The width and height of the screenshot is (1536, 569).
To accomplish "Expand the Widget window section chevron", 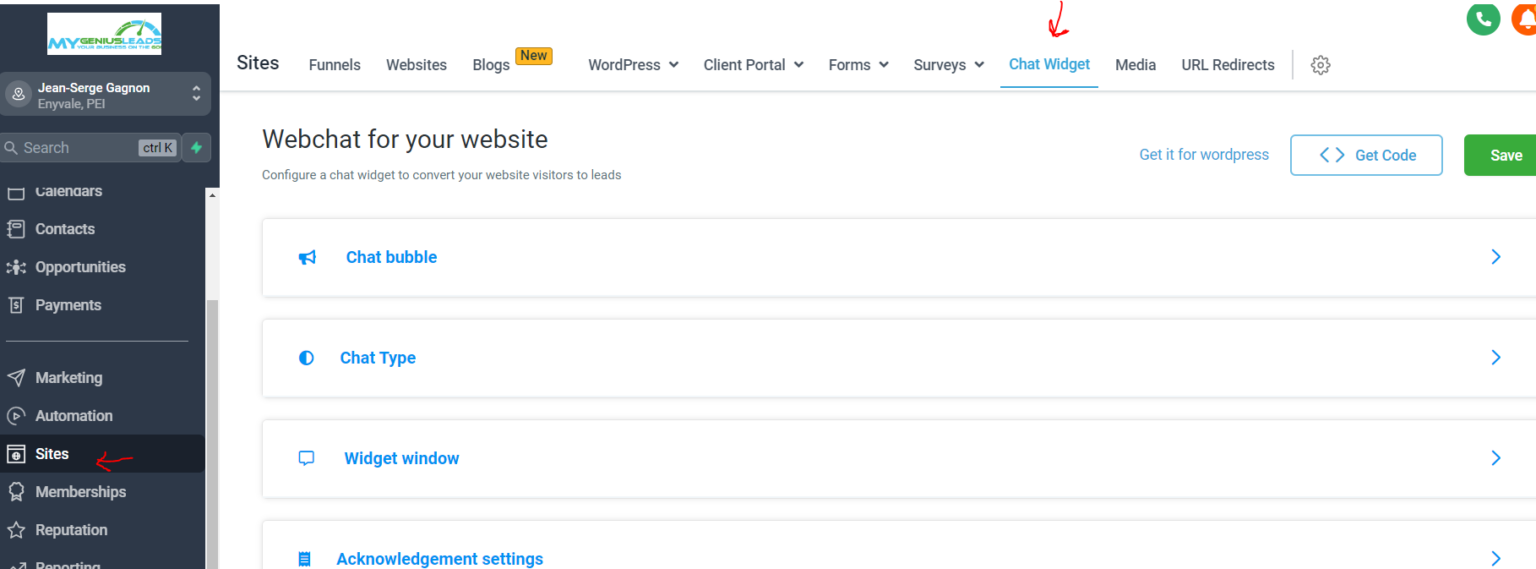I will click(x=1496, y=458).
